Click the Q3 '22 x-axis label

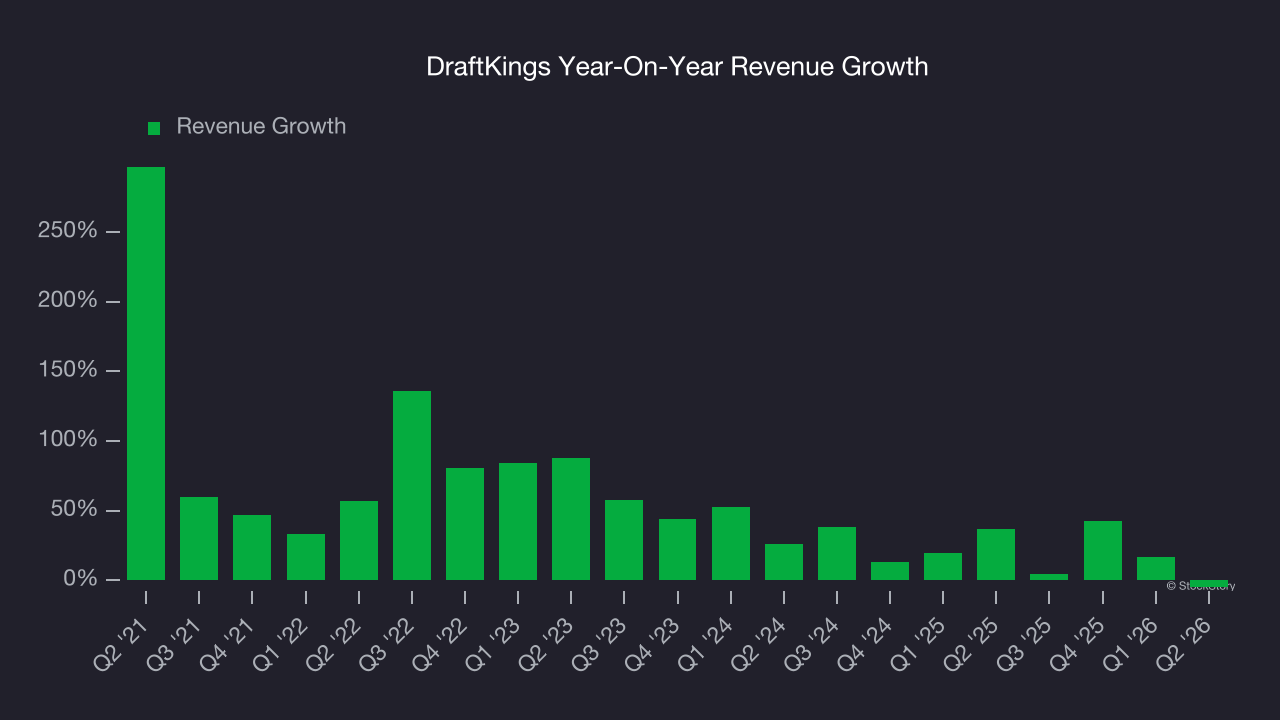point(388,645)
